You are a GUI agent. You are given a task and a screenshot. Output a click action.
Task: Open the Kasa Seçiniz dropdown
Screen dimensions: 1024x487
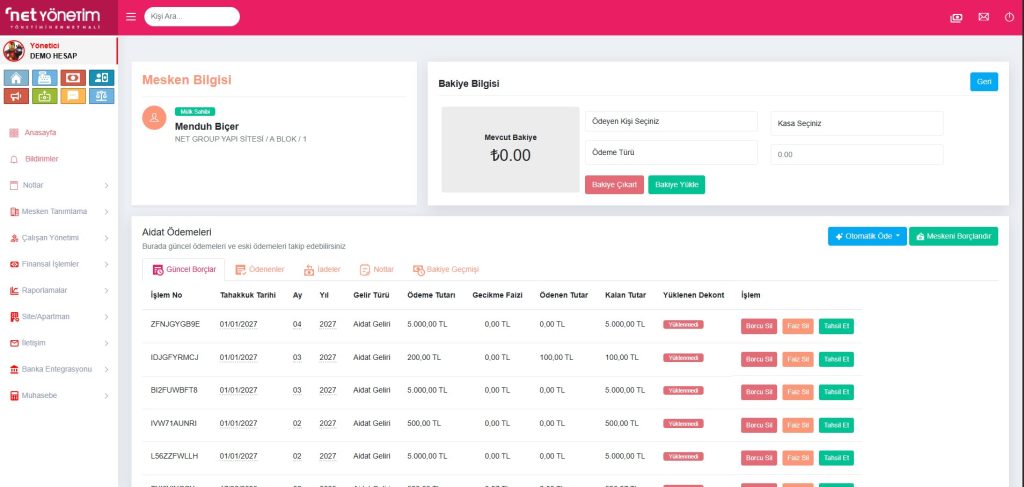tap(857, 123)
